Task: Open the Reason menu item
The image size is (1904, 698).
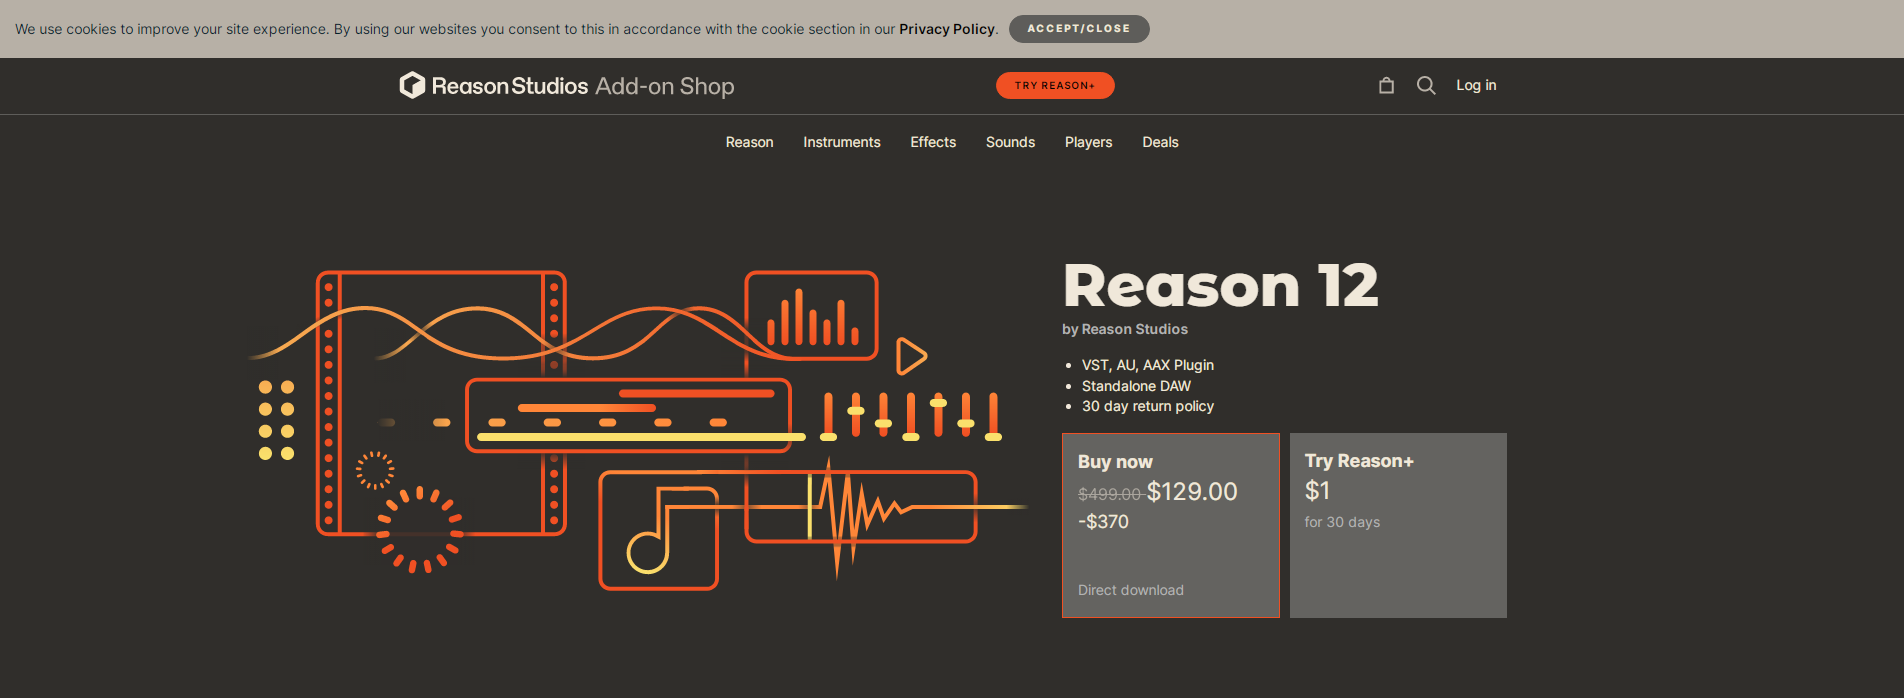Action: (749, 142)
